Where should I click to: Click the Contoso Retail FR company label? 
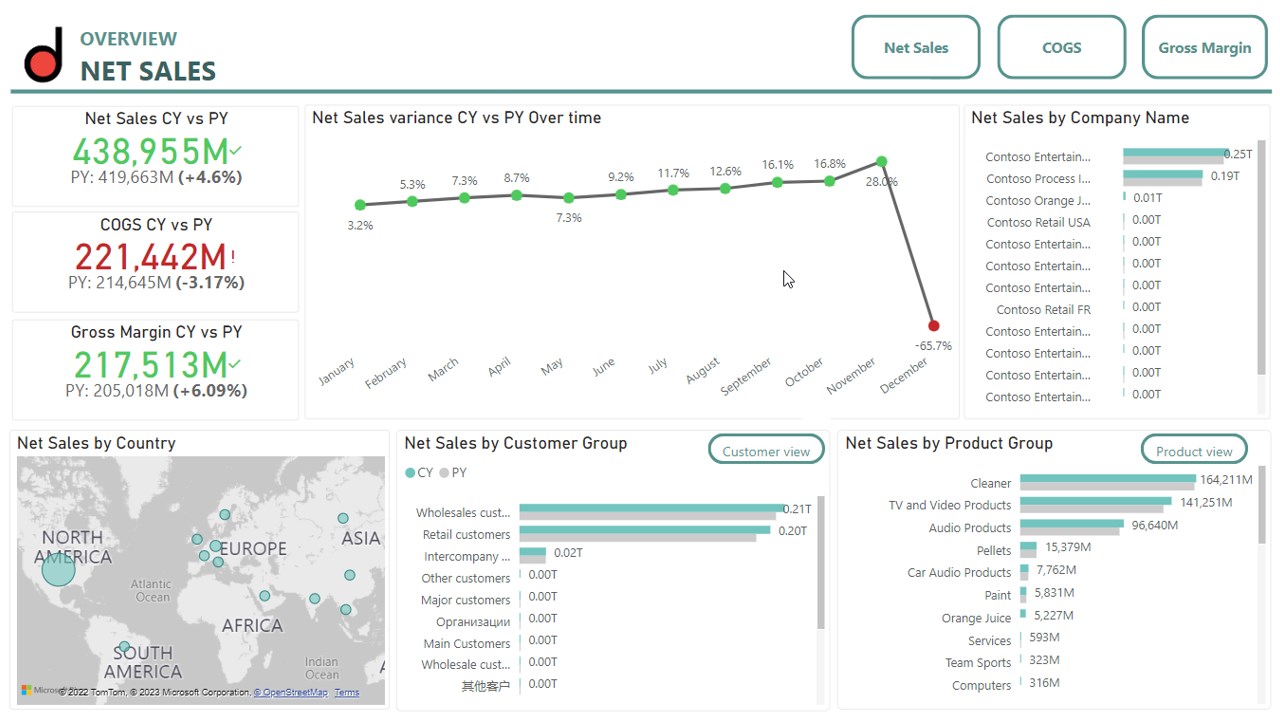click(x=1043, y=310)
